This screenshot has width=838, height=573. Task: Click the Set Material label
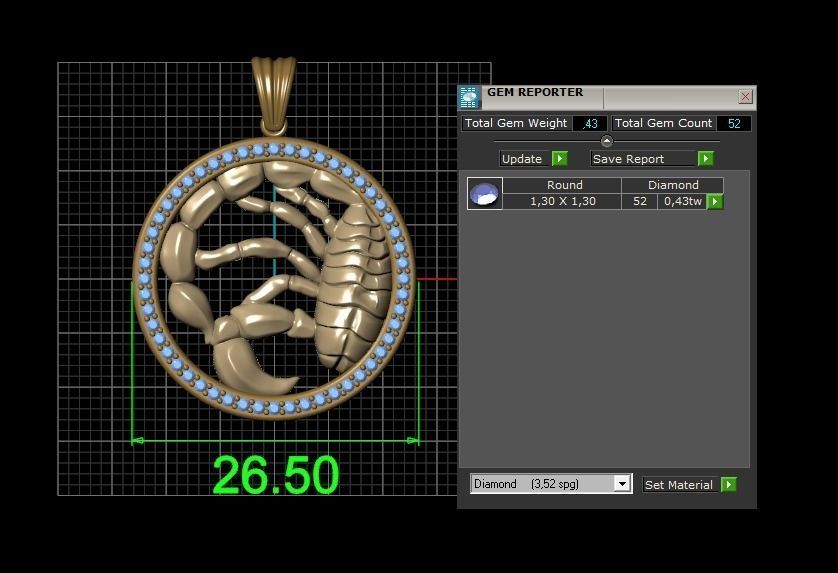click(x=679, y=485)
